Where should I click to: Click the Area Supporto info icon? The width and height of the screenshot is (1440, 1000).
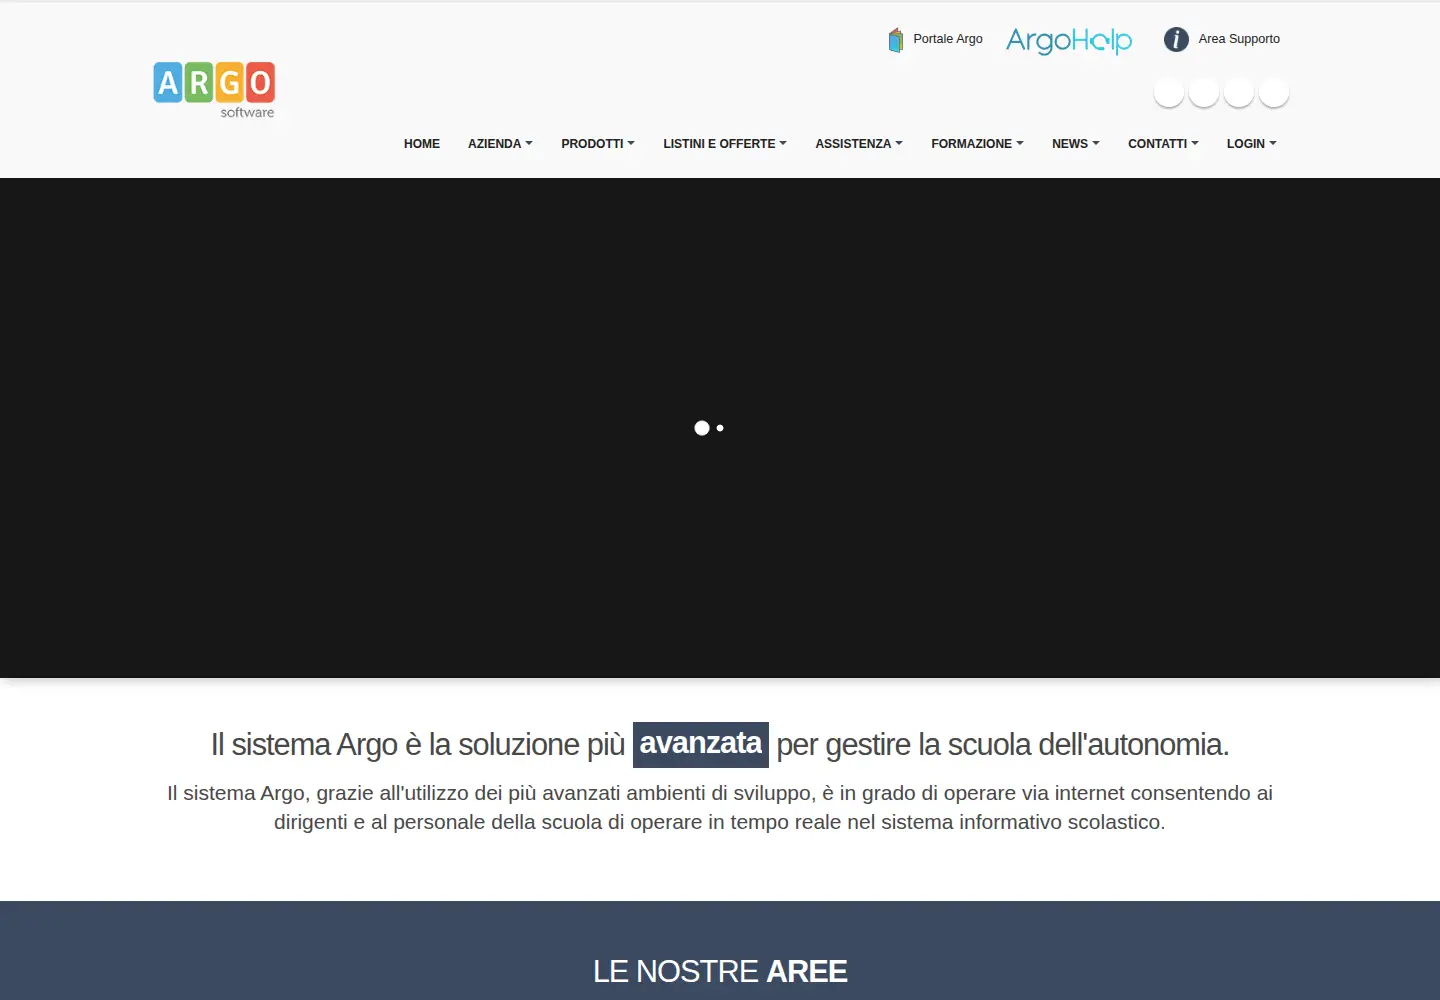(1176, 39)
